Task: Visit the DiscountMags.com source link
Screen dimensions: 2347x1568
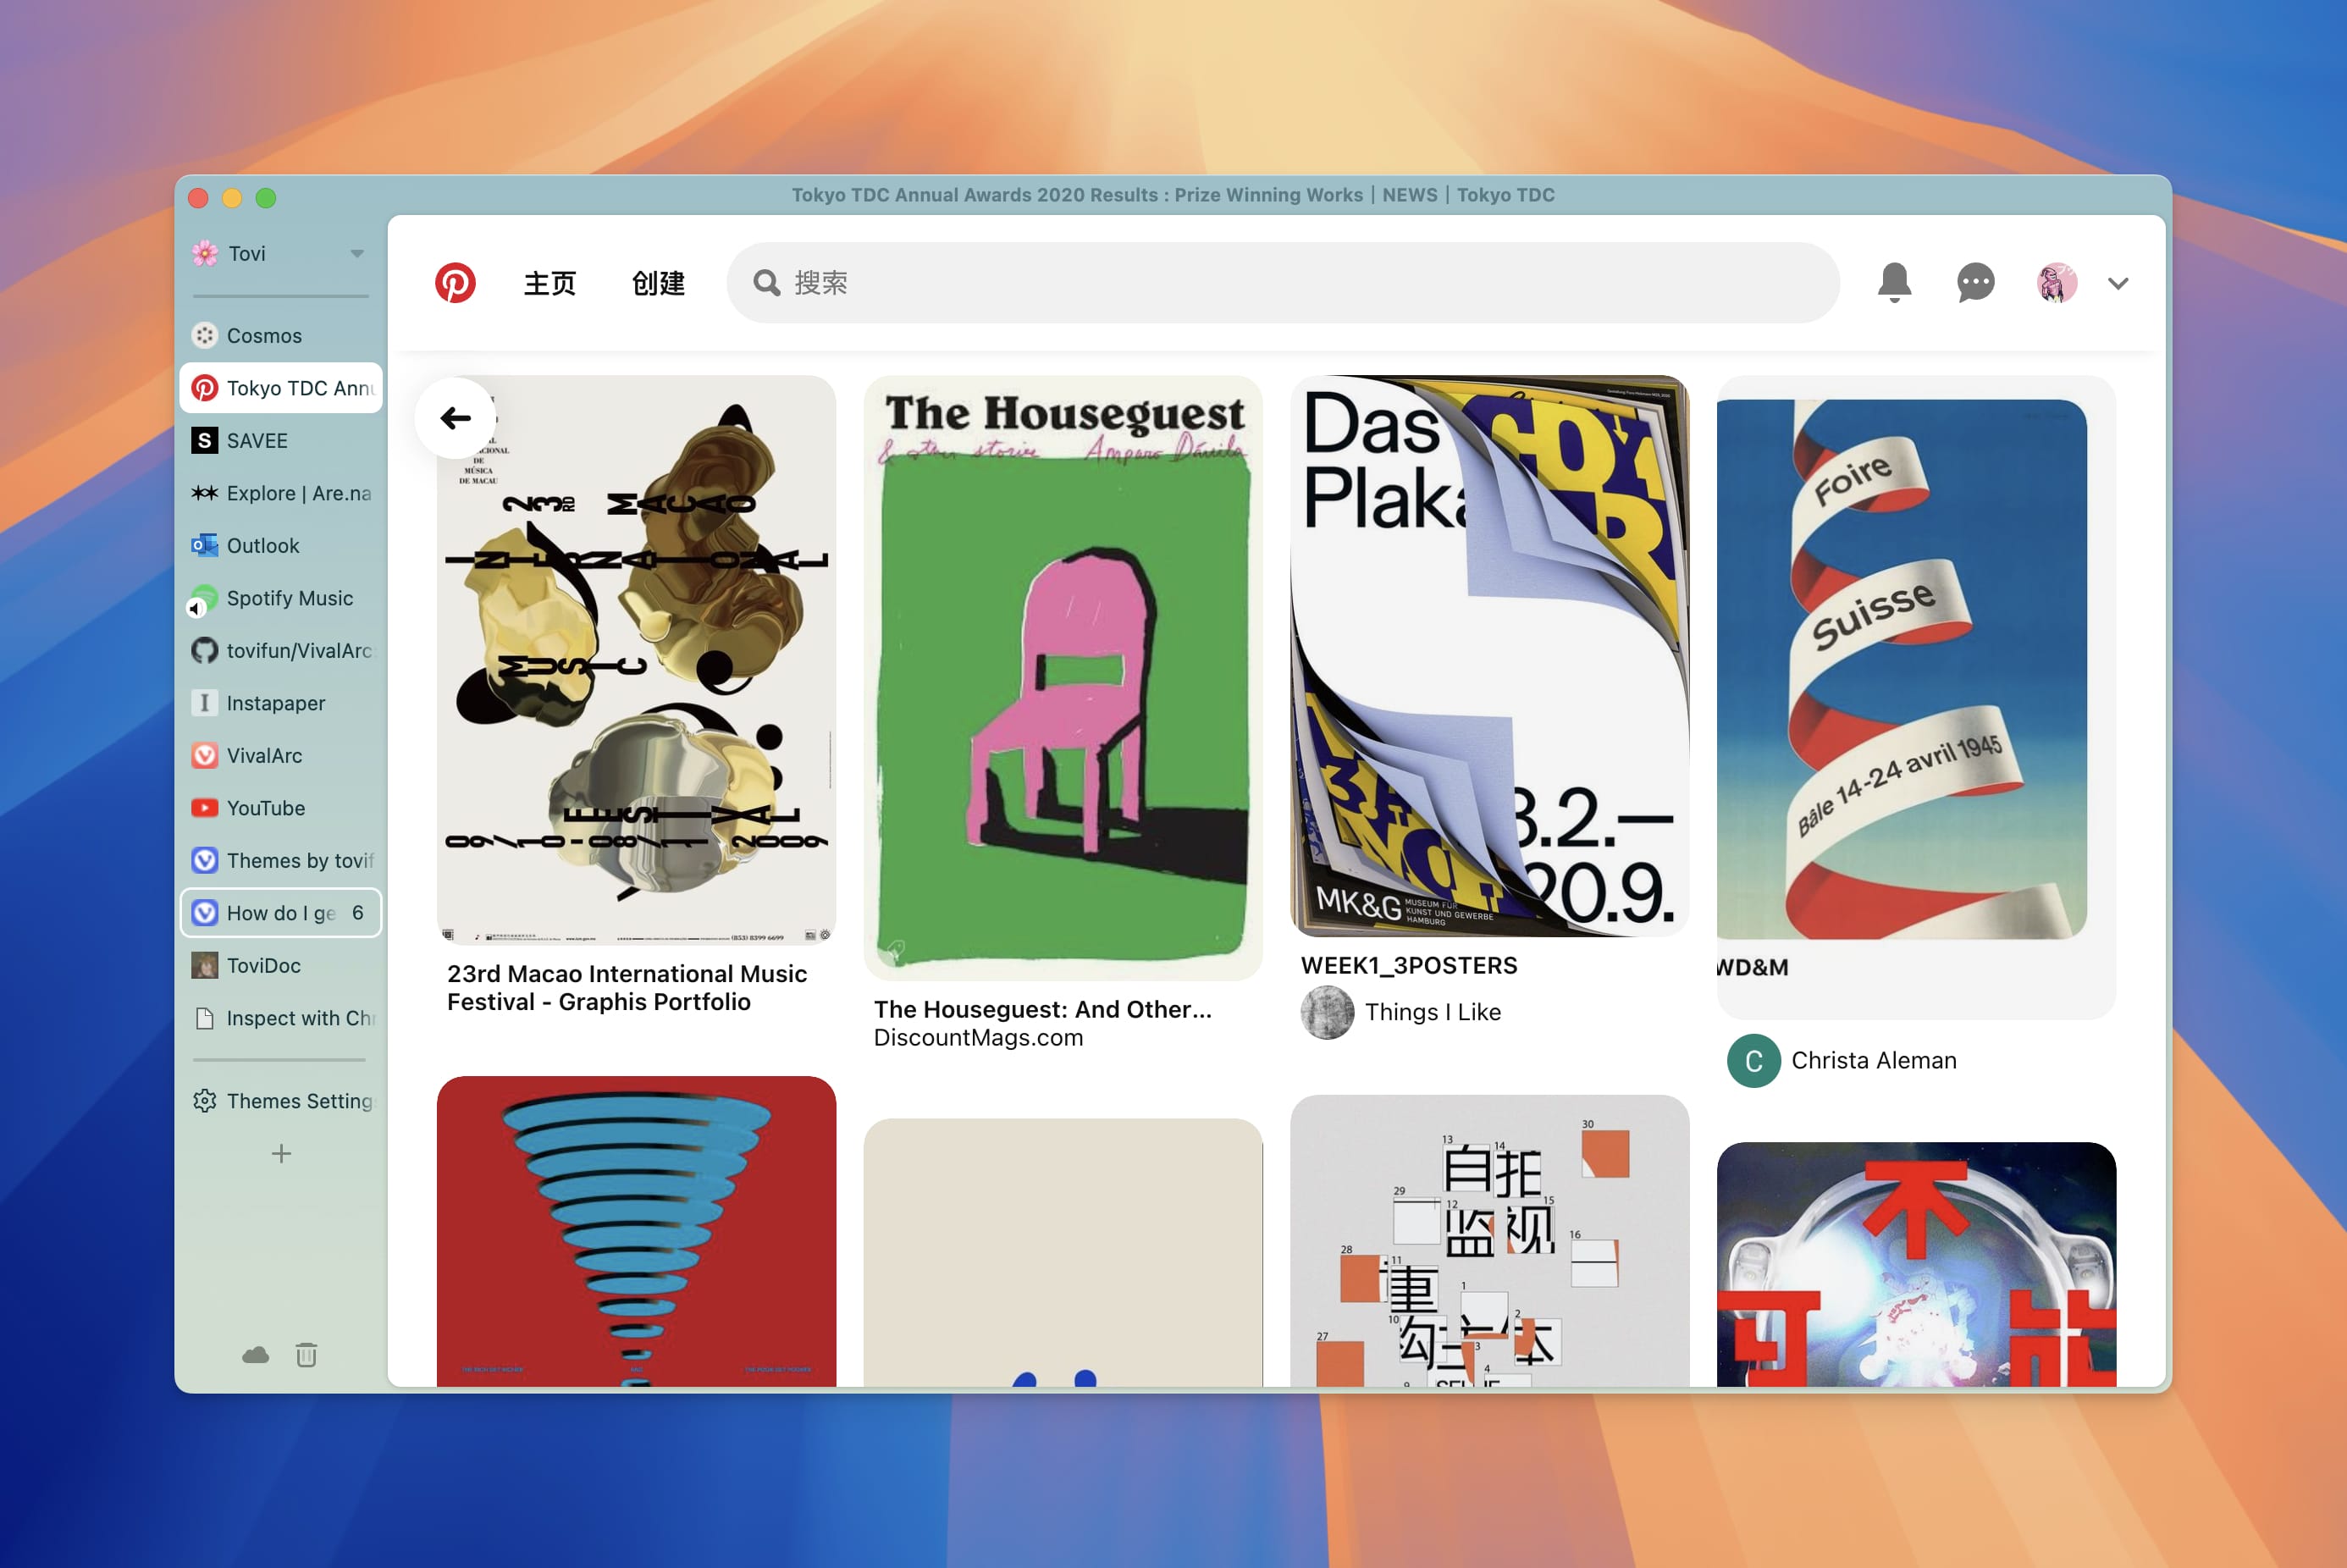Action: 979,1038
